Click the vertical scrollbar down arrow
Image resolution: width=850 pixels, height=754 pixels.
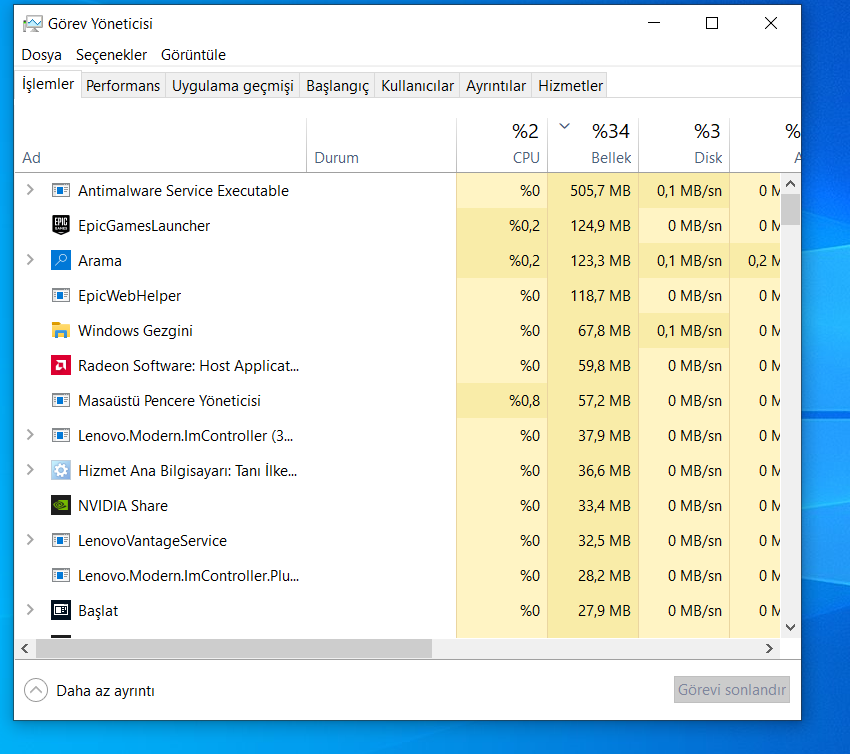[790, 627]
